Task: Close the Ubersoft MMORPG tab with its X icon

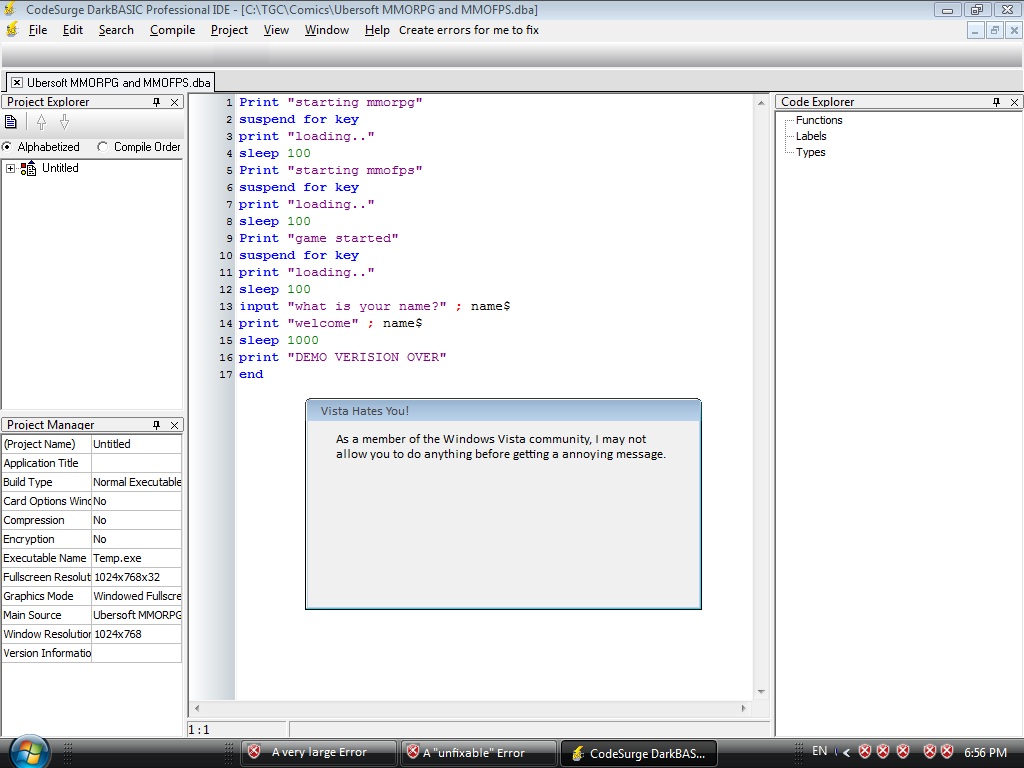Action: pyautogui.click(x=17, y=82)
